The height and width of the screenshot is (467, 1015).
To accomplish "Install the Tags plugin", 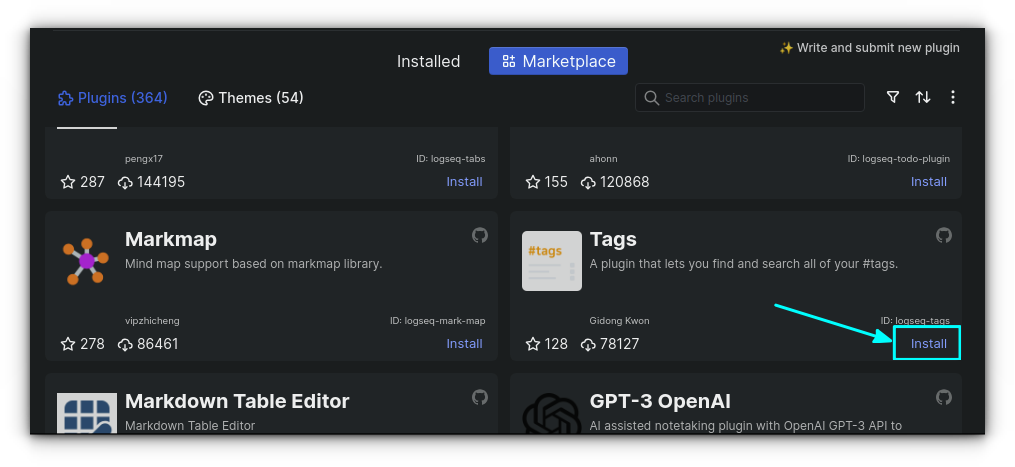I will click(x=928, y=343).
